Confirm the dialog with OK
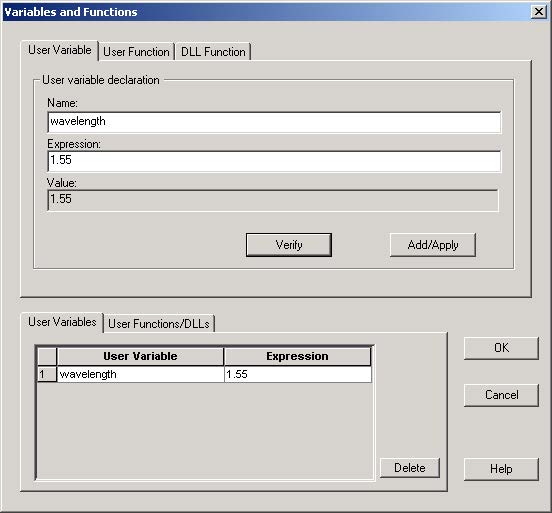 501,348
